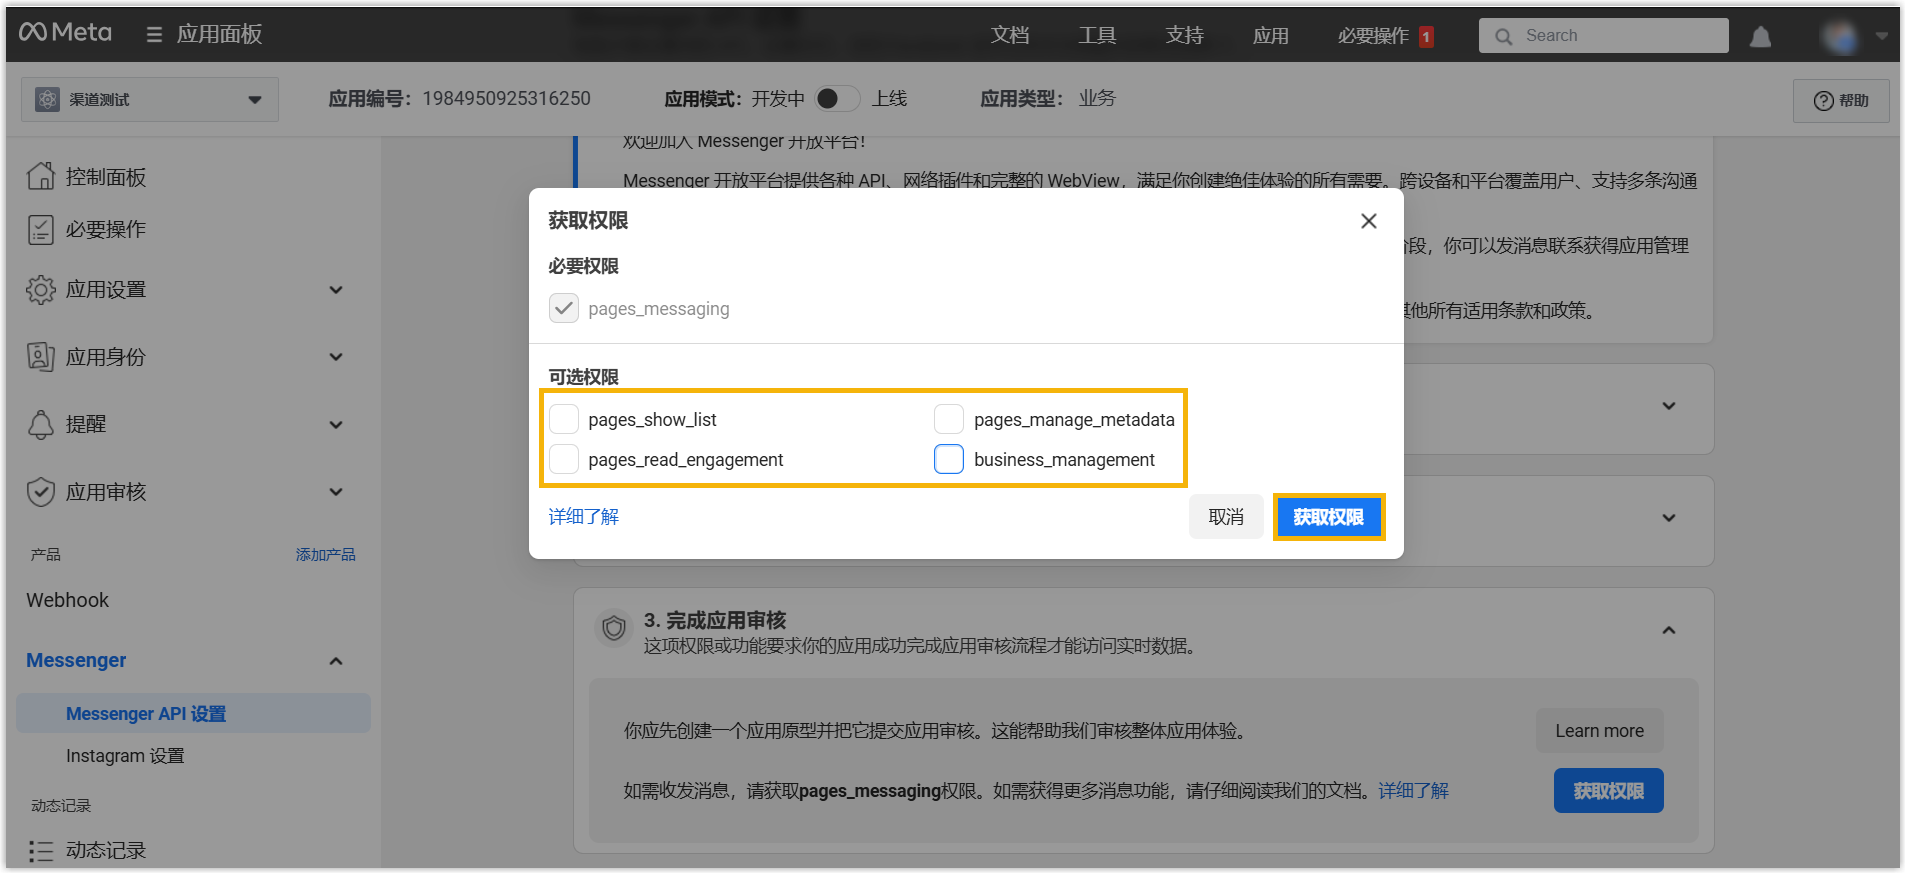Check the pages_show_list permission
The width and height of the screenshot is (1906, 874).
tap(564, 419)
